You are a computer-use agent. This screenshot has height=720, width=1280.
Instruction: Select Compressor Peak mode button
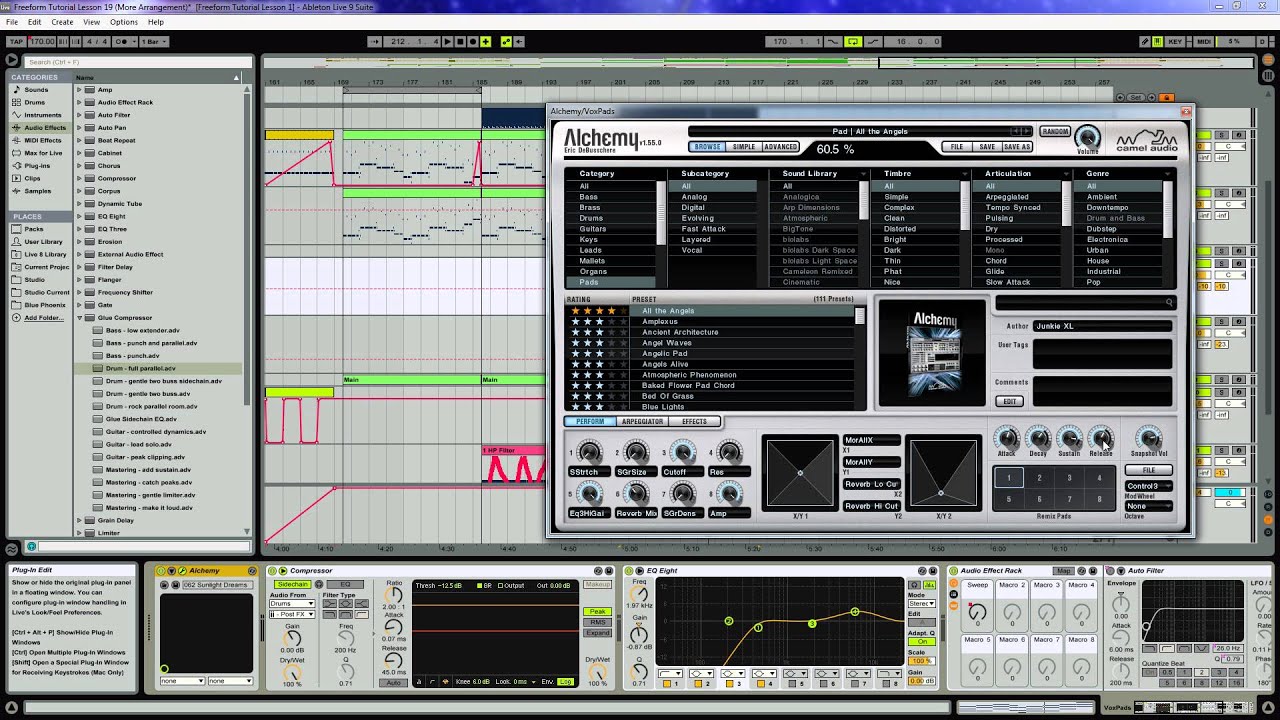click(597, 612)
